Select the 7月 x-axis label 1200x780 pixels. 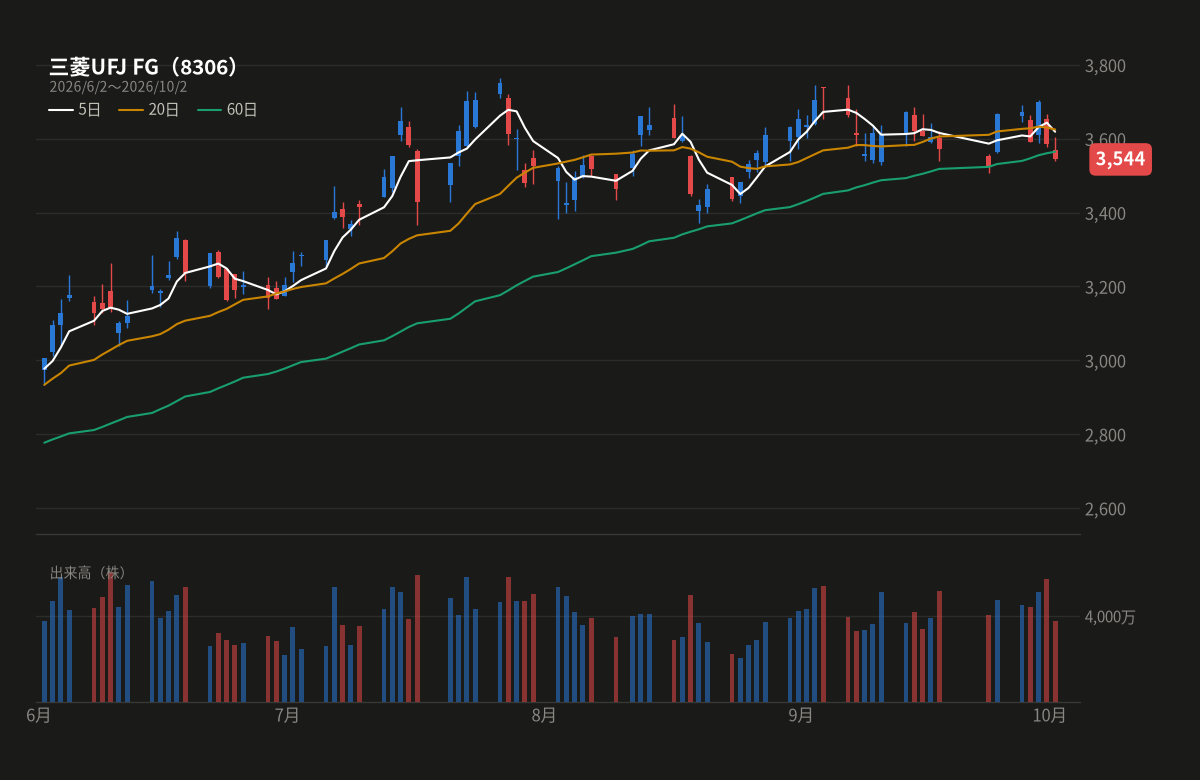287,715
